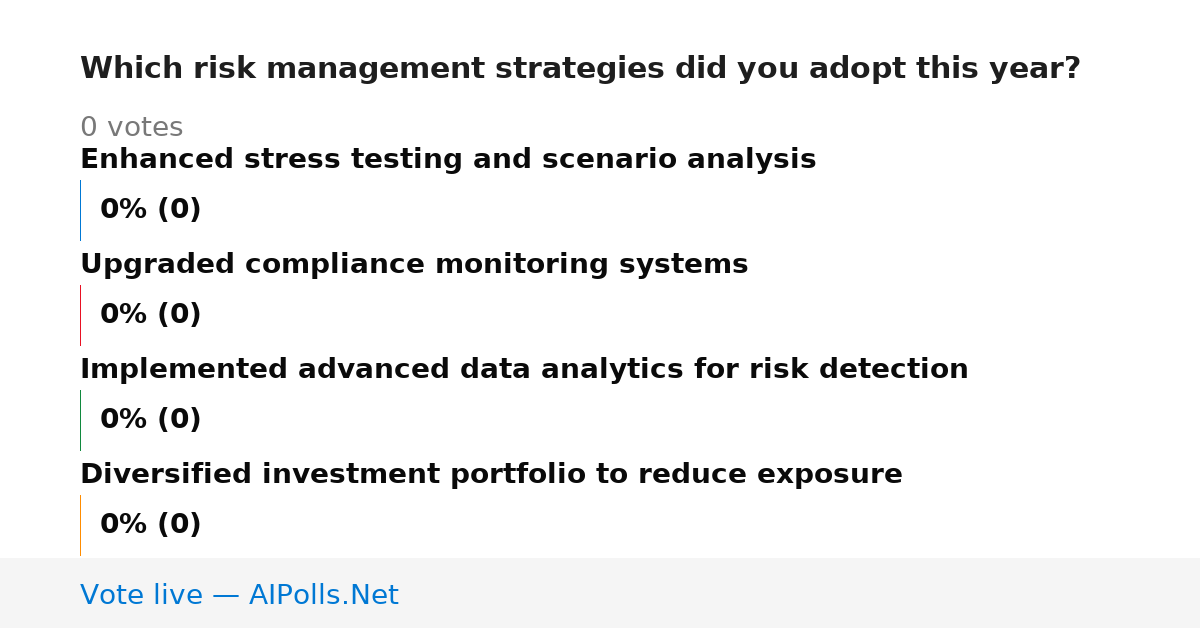
Task: Choose Diversified investment portfolio to reduce exposure
Action: 491,475
